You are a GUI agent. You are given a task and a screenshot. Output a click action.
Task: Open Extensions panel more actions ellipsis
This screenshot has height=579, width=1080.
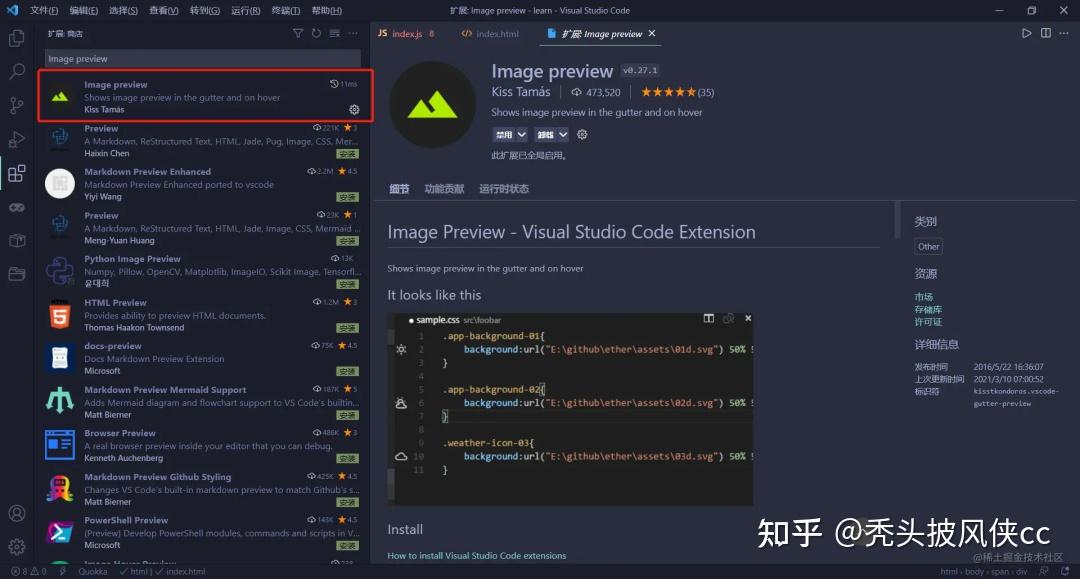pos(353,33)
